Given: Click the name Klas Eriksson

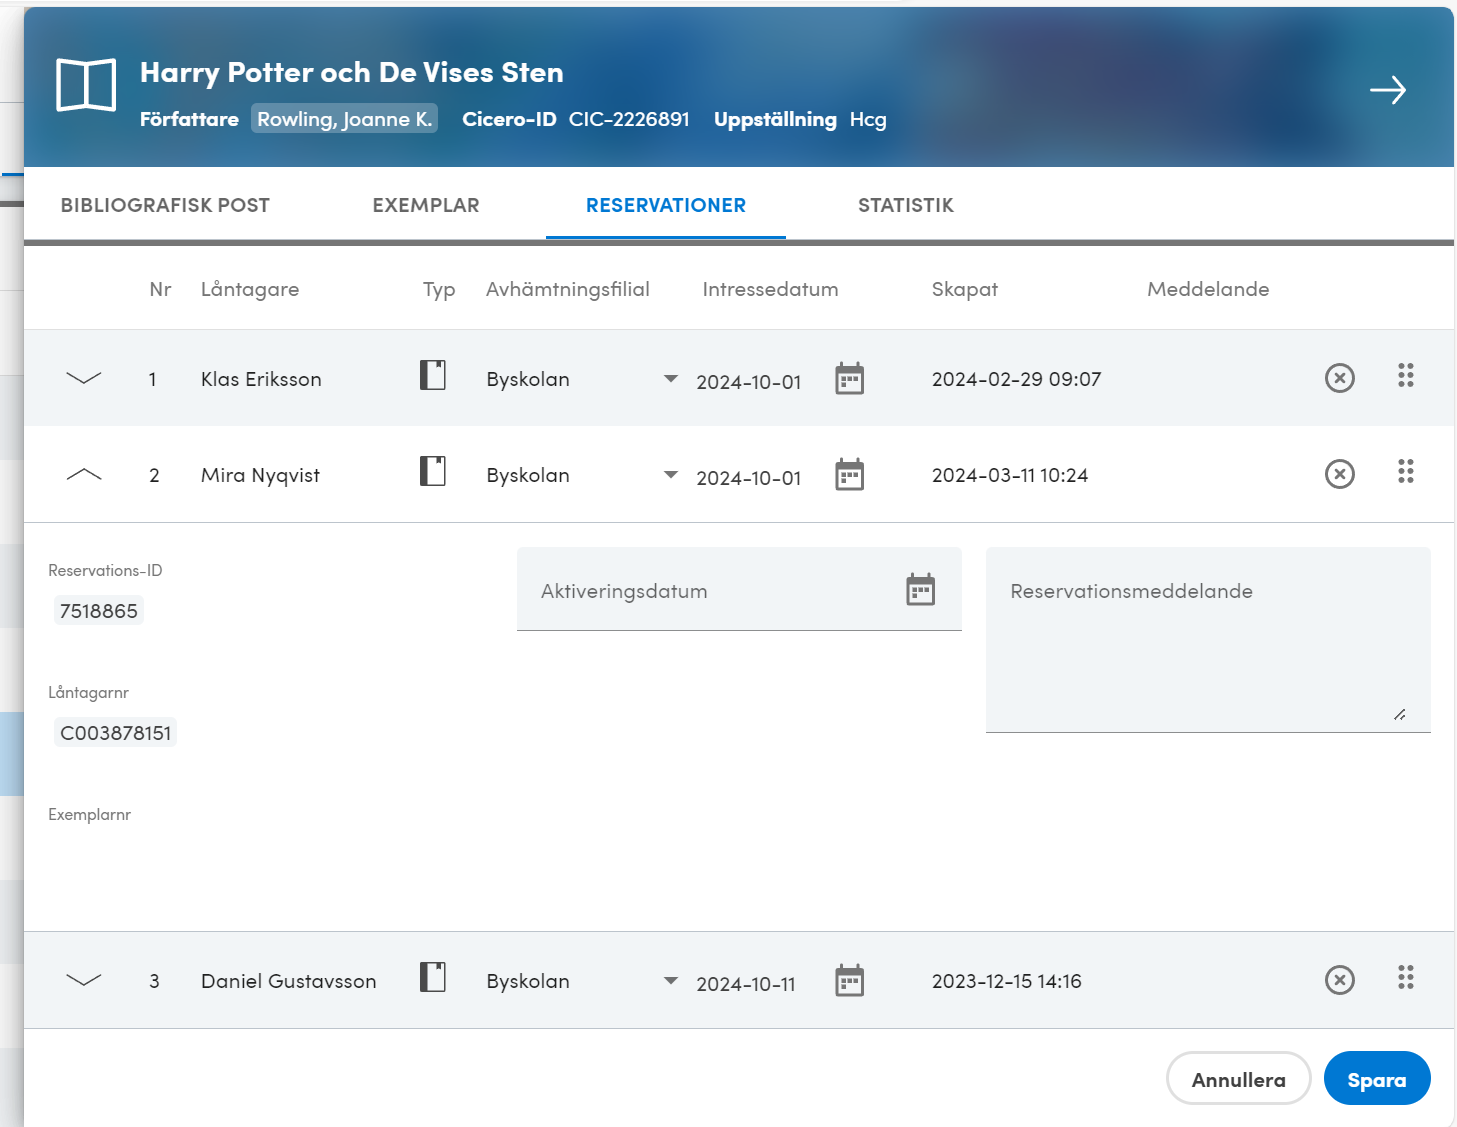Looking at the screenshot, I should [261, 379].
